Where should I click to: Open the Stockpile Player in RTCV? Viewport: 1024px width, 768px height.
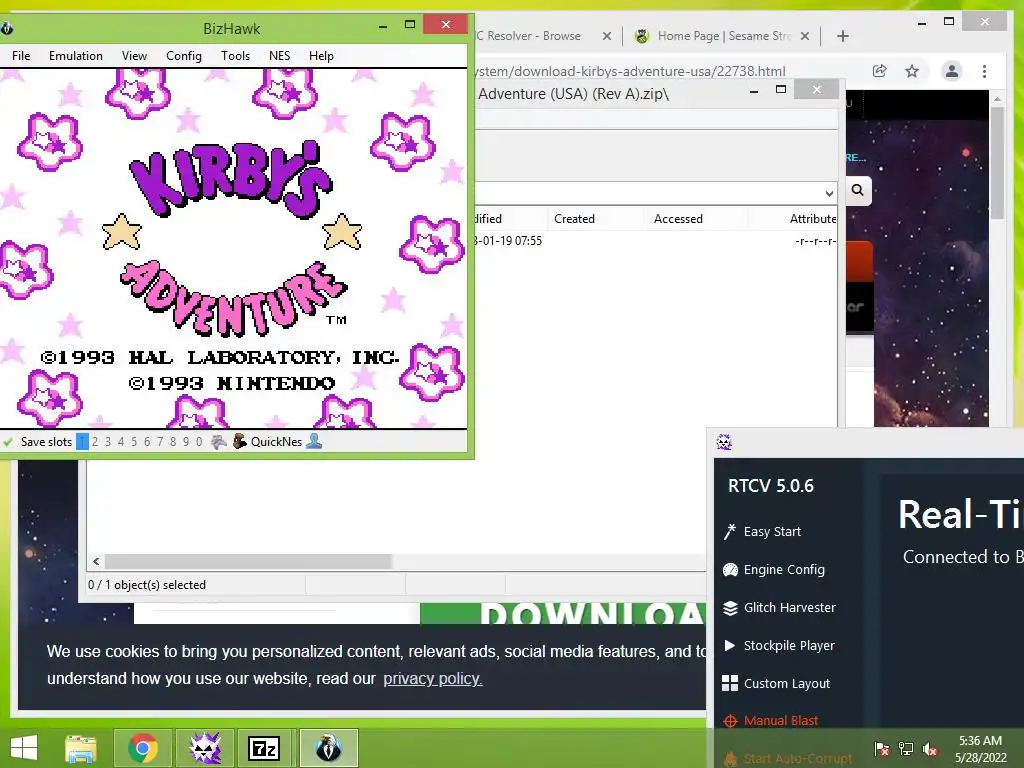(778, 645)
